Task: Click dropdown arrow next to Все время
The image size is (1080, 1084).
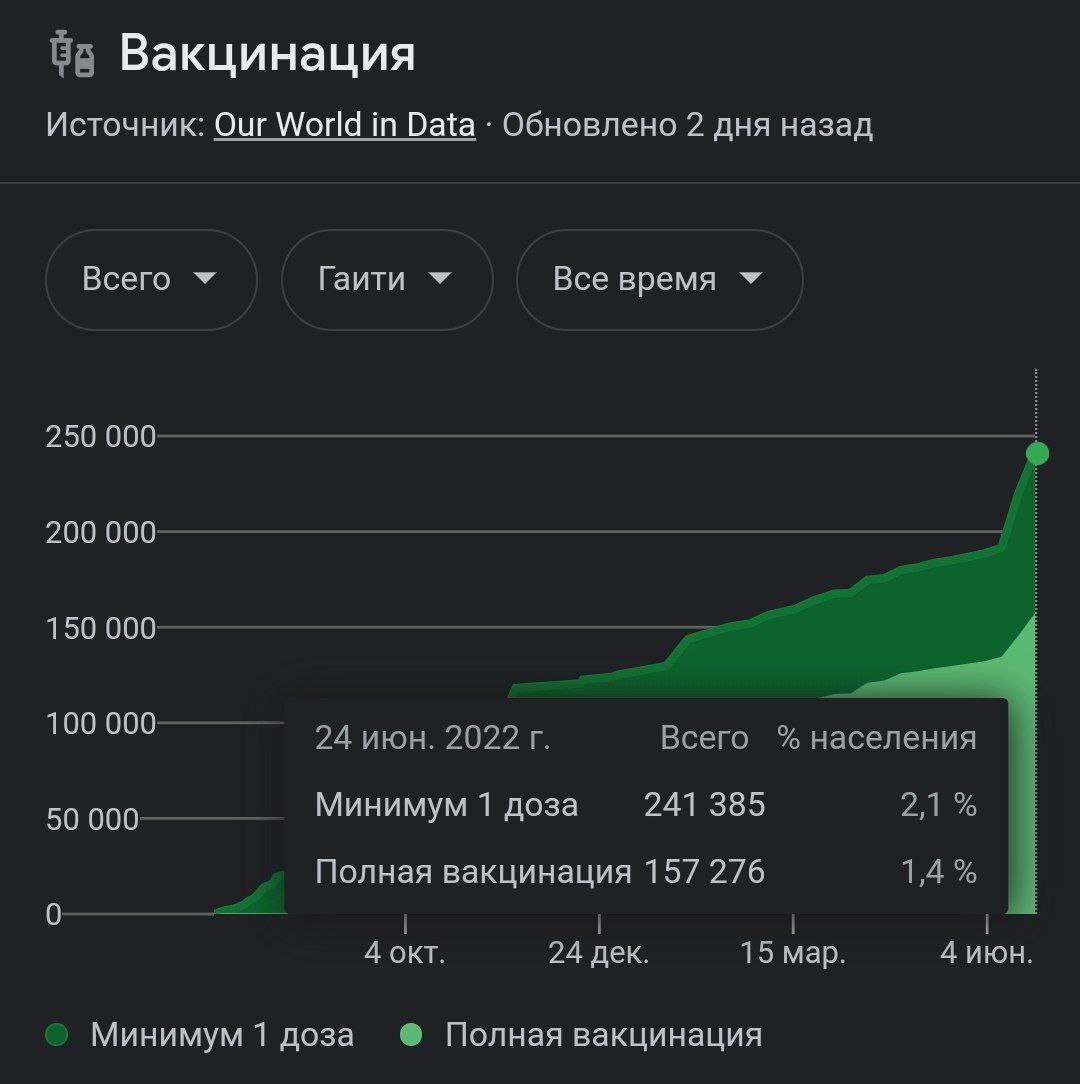Action: coord(751,278)
